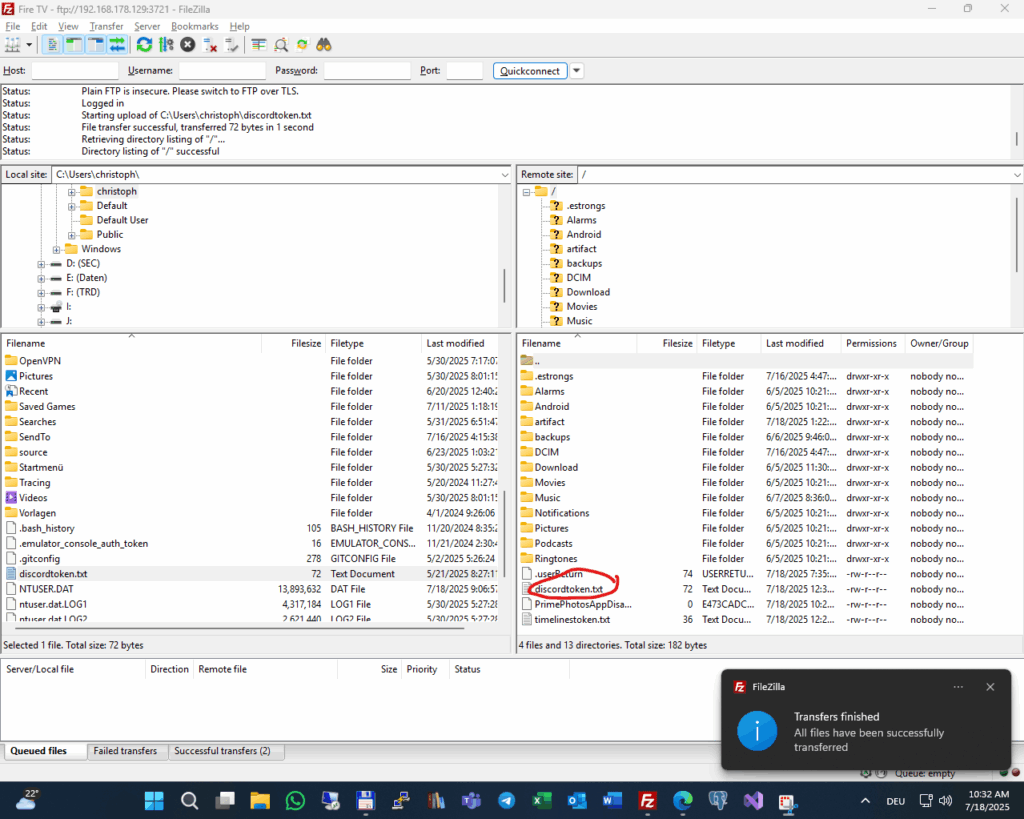Open the Quickconnect history dropdown arrow
Screen dimensions: 1024x819
click(577, 71)
